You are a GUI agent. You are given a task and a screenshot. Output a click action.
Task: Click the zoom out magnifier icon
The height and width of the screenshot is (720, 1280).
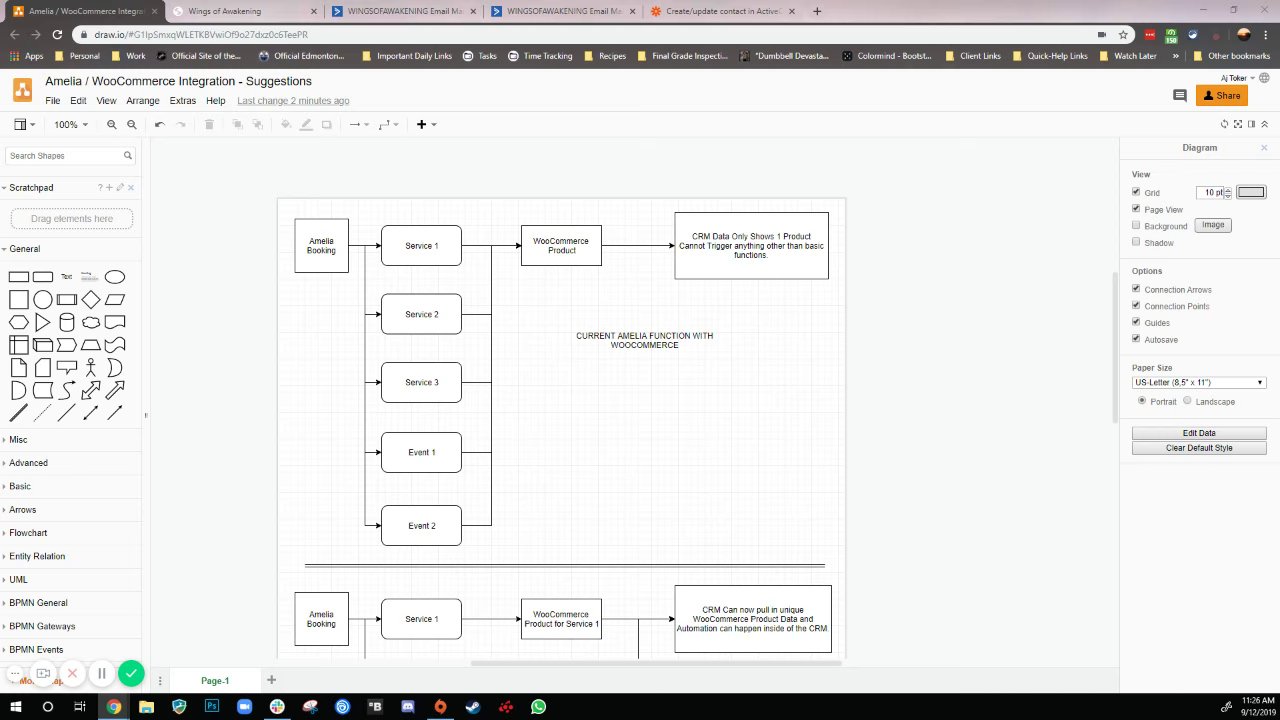click(x=132, y=125)
